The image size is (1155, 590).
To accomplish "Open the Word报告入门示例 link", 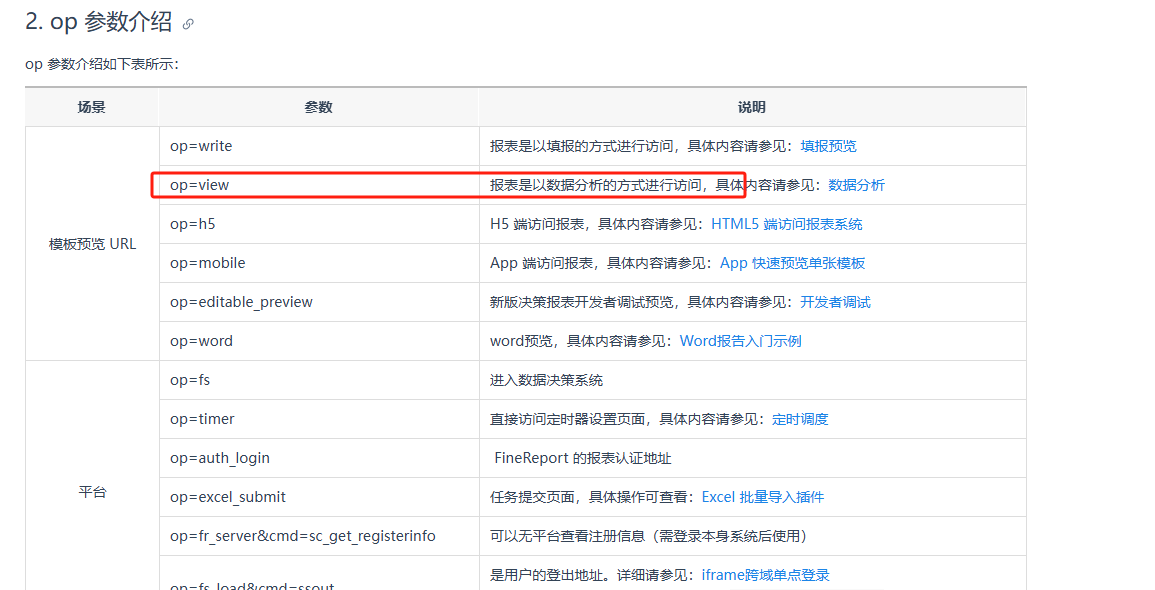I will coord(740,341).
